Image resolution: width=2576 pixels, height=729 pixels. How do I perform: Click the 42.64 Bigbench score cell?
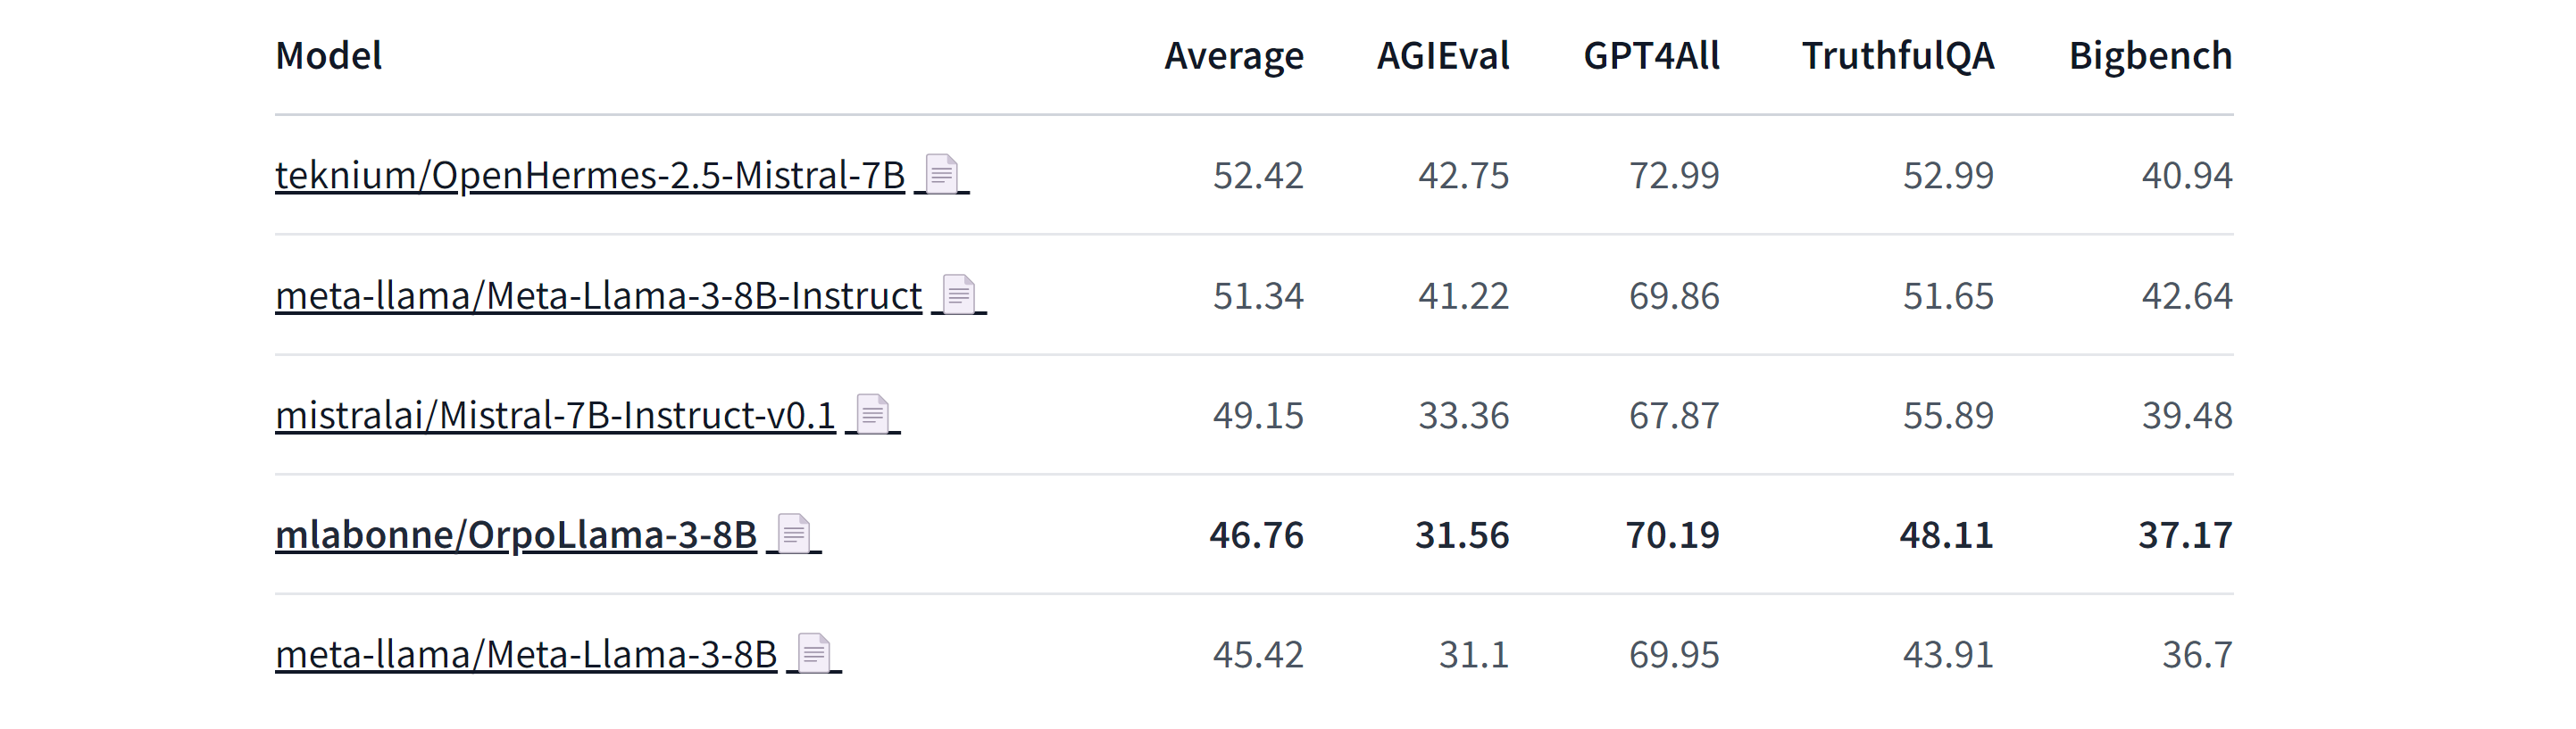tap(2186, 295)
